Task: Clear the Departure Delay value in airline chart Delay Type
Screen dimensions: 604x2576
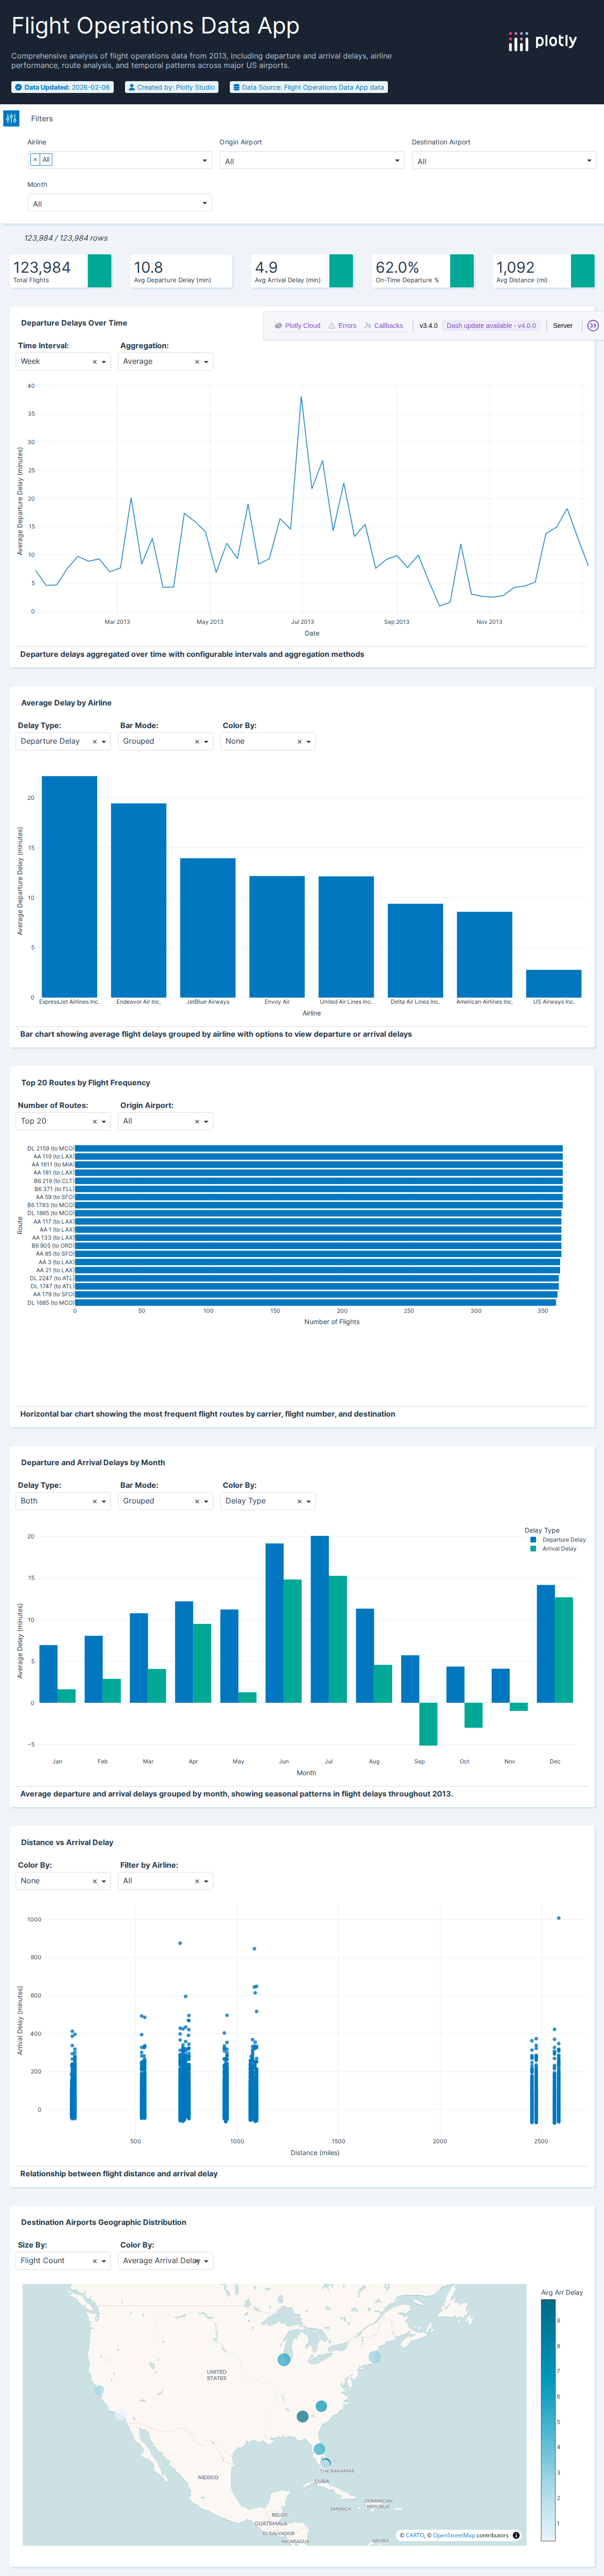Action: [95, 742]
